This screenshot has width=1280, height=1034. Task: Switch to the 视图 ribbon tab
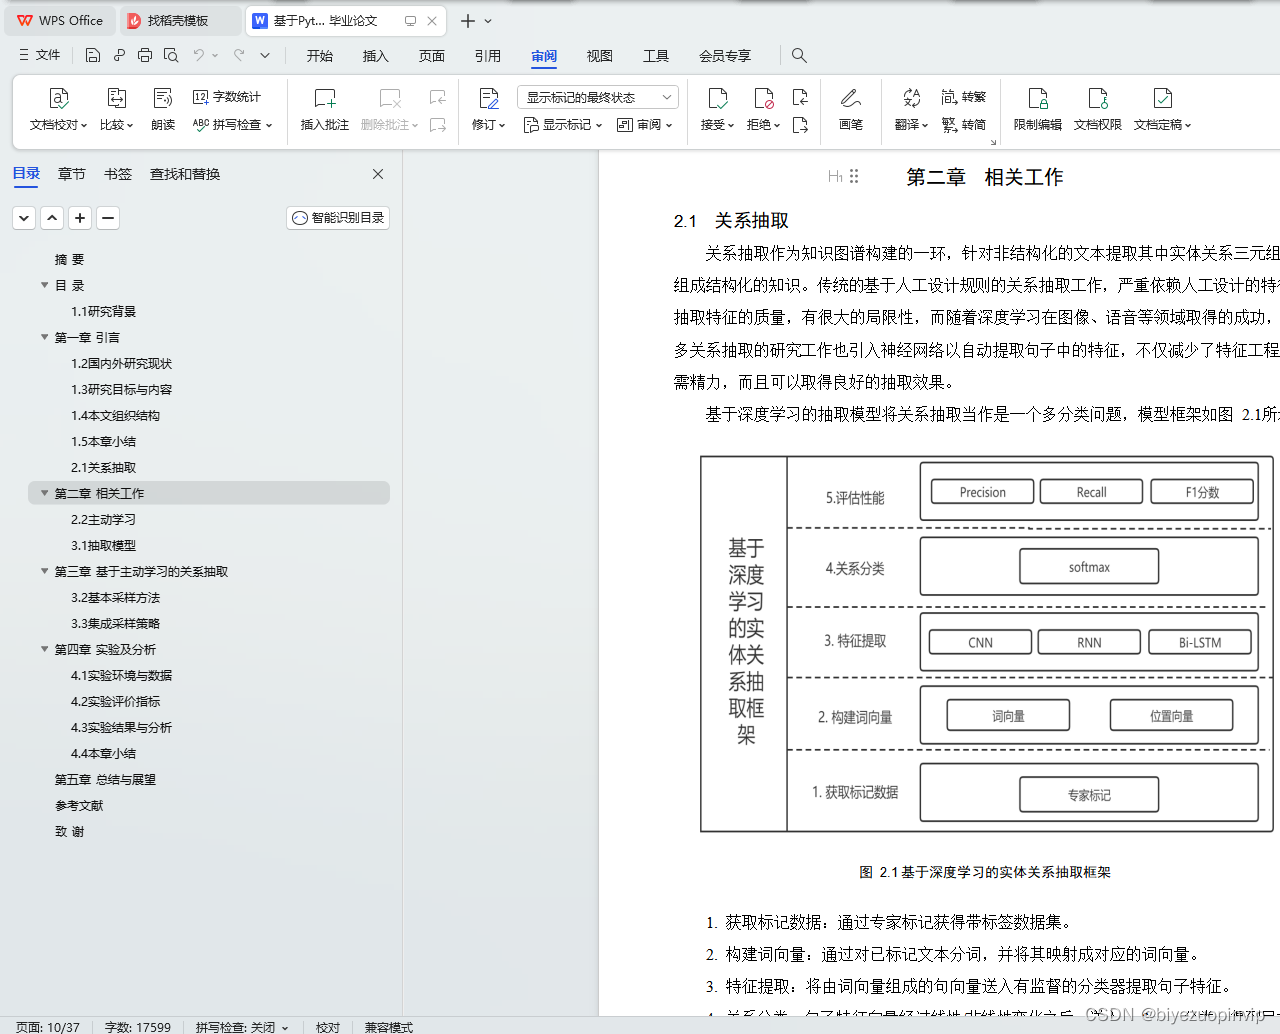pyautogui.click(x=599, y=56)
